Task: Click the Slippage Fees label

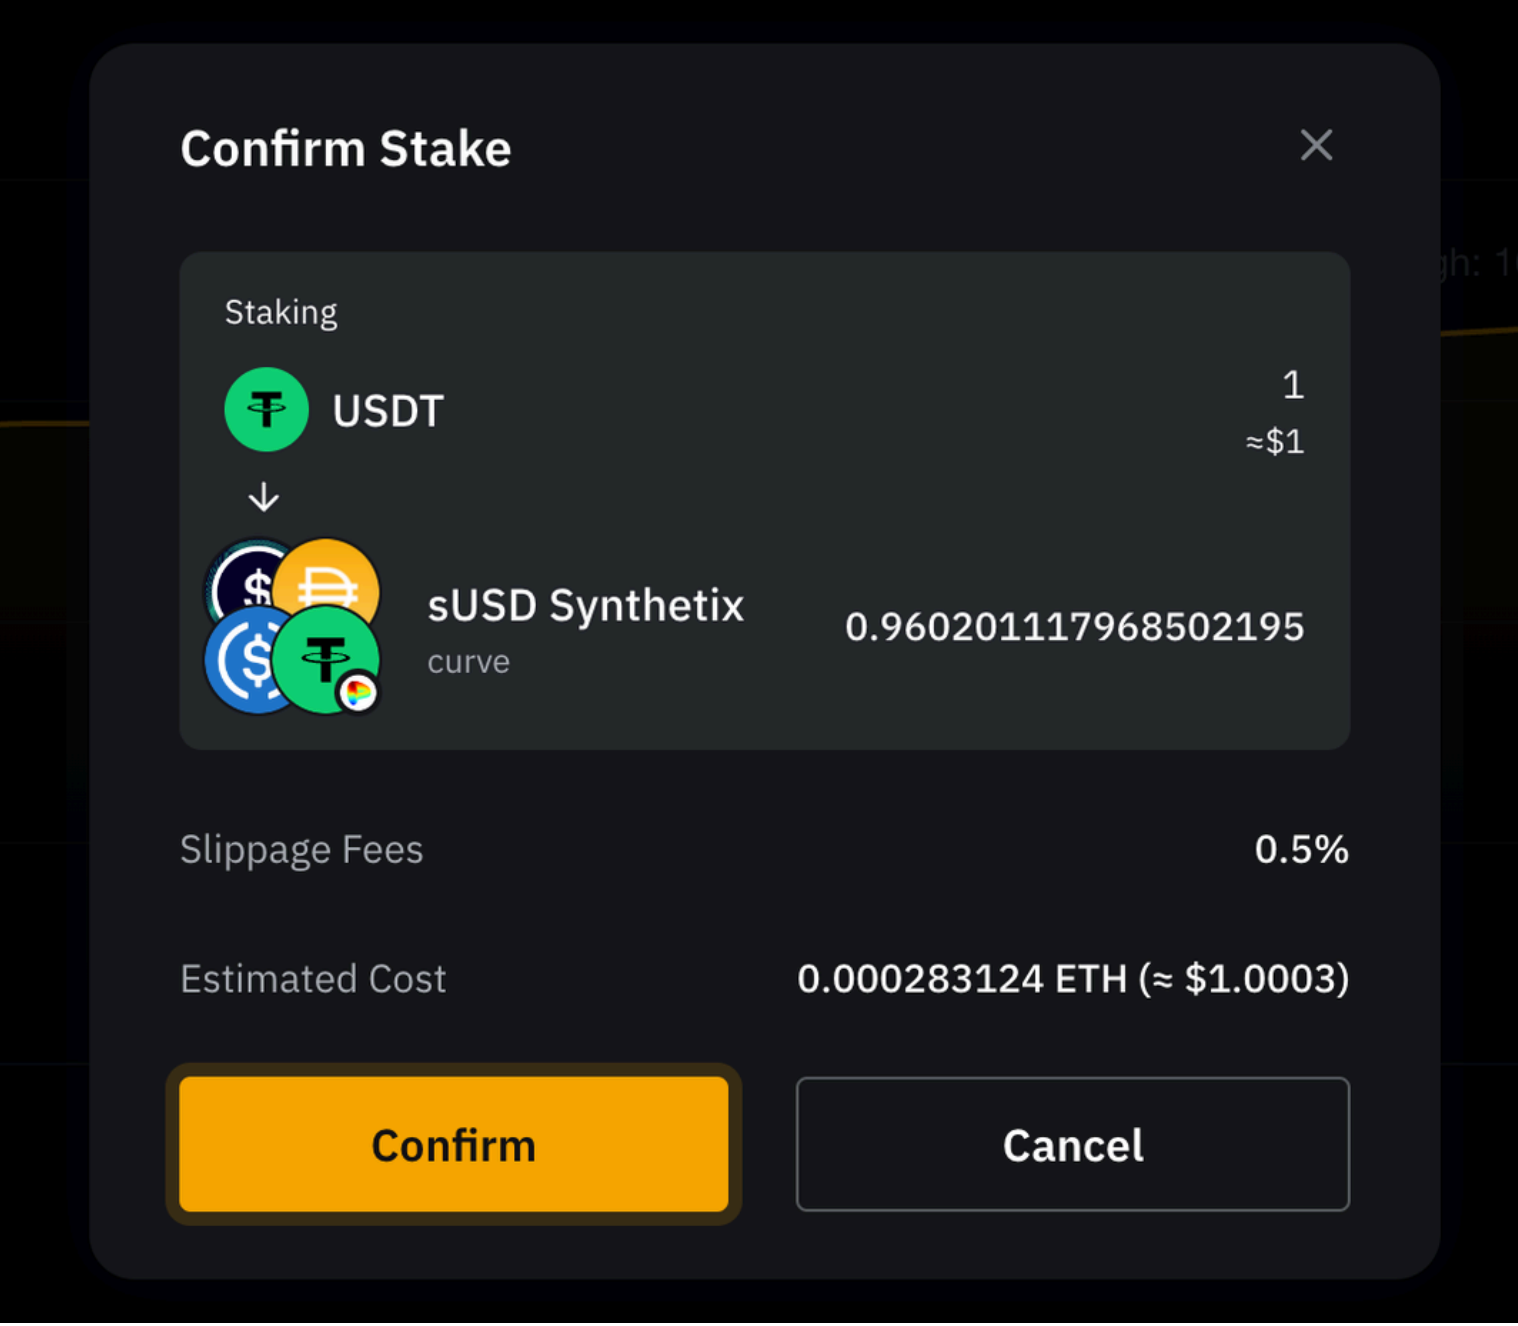Action: click(x=301, y=849)
